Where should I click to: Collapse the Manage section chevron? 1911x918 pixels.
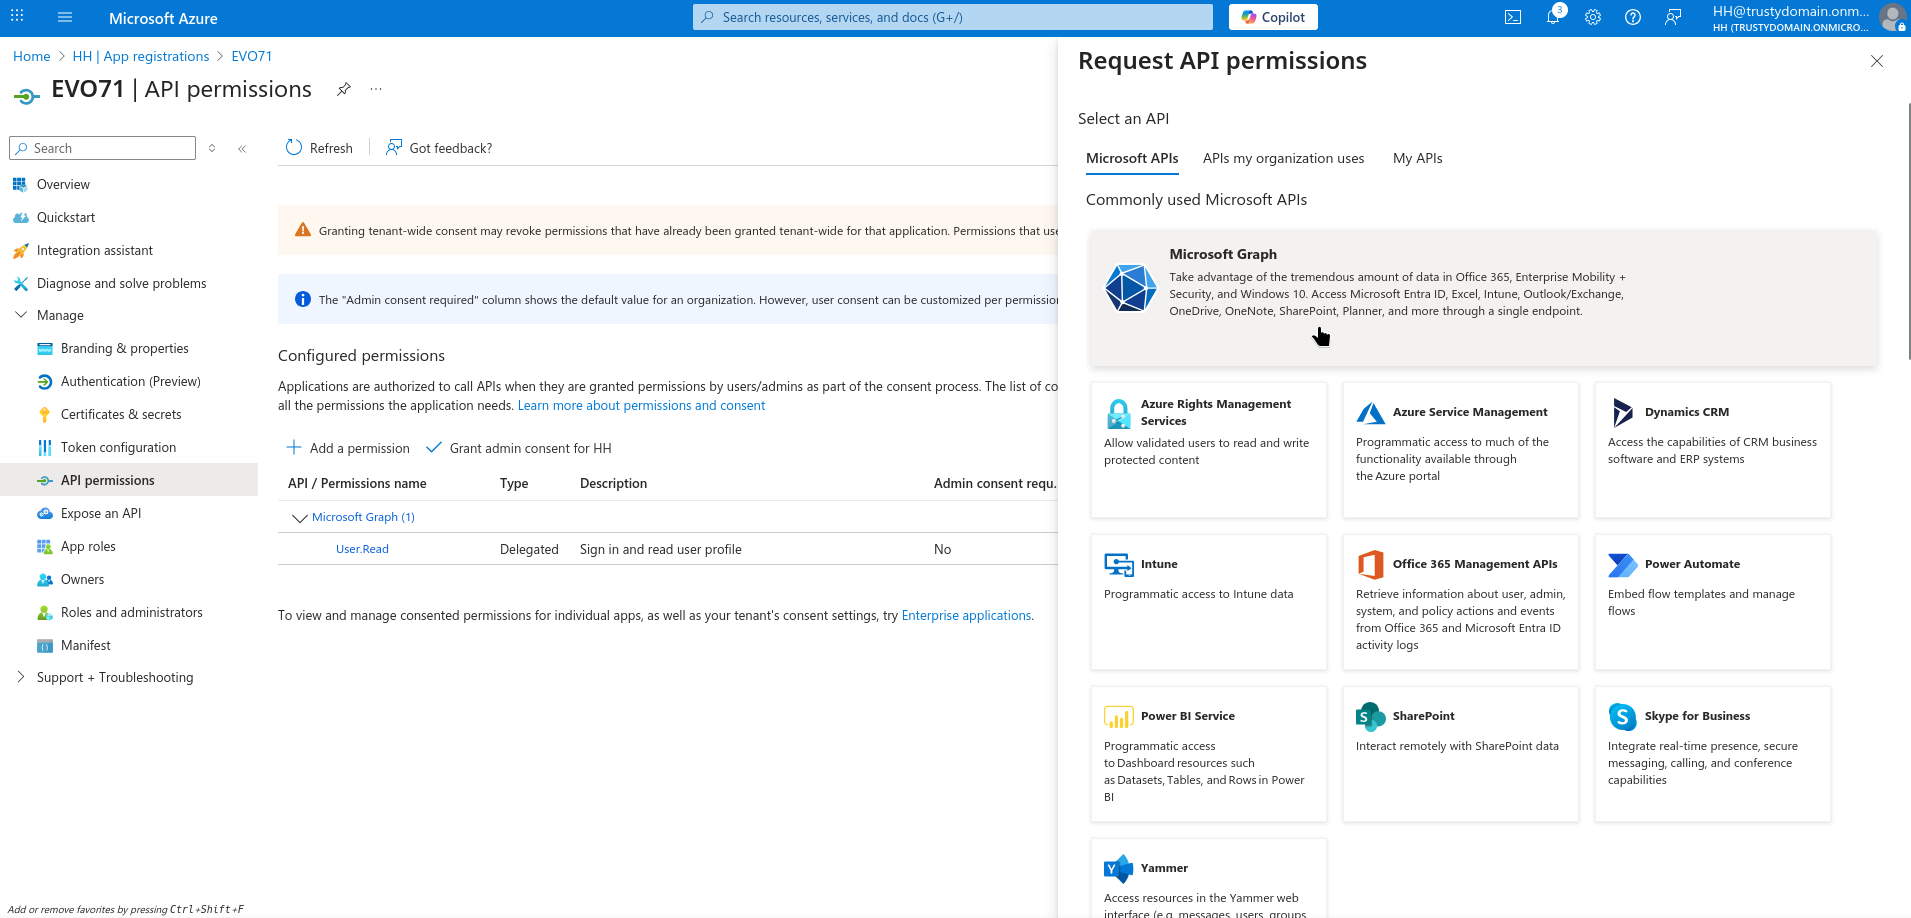[x=21, y=315]
